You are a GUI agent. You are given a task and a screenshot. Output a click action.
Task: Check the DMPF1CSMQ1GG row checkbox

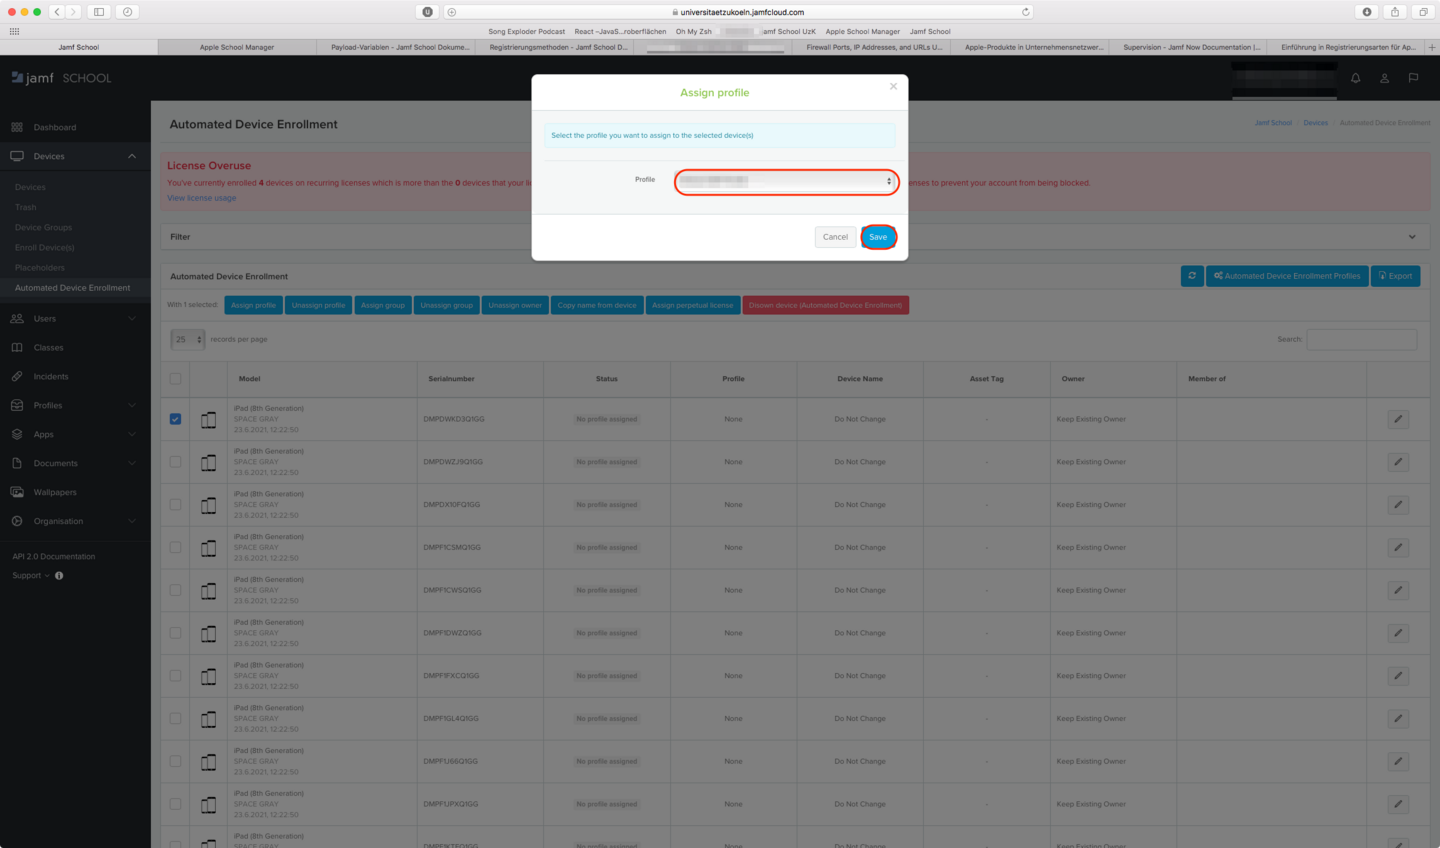click(175, 548)
